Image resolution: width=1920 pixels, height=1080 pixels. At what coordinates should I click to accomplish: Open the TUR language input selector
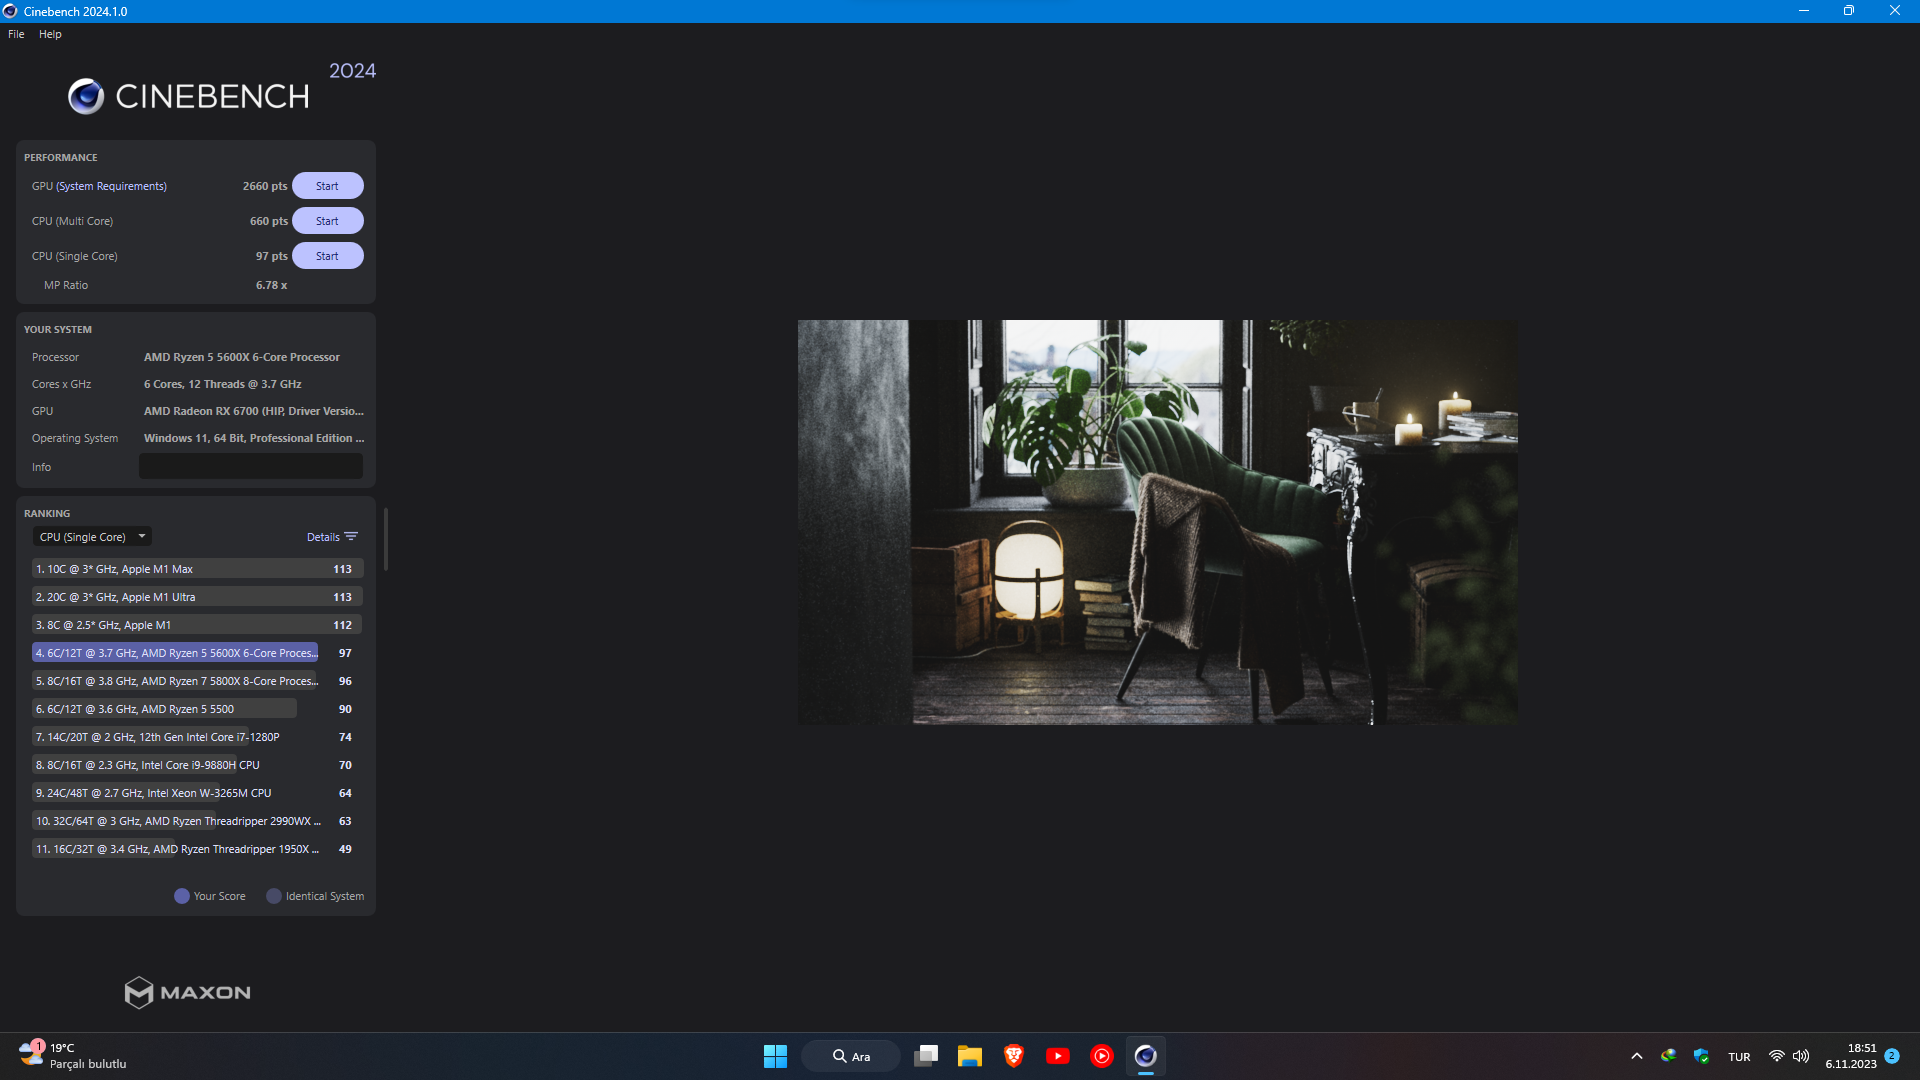1739,1057
